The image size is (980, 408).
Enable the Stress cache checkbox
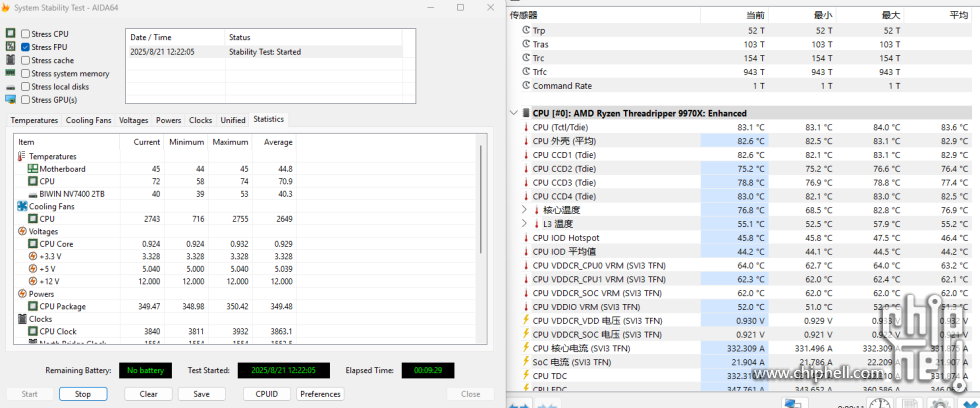(x=26, y=60)
